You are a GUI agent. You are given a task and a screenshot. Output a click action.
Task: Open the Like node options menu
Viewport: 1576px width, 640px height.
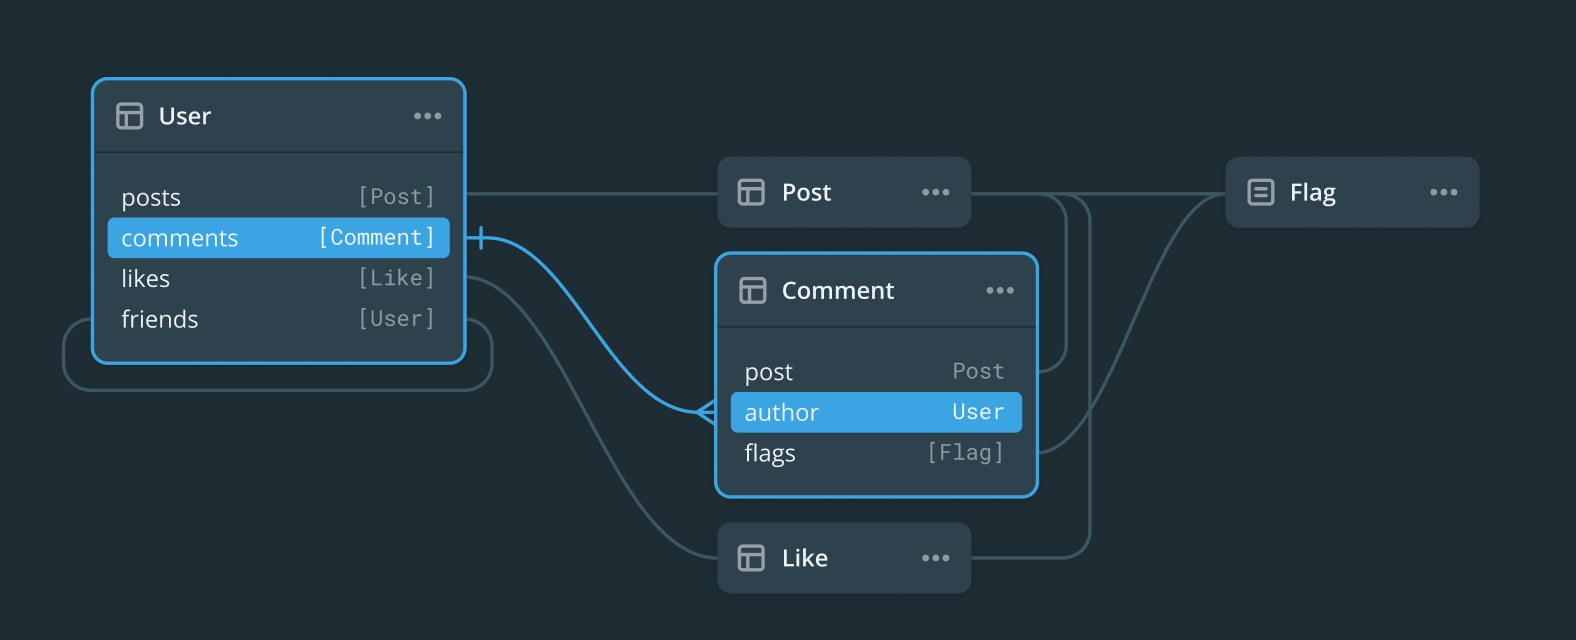[935, 558]
